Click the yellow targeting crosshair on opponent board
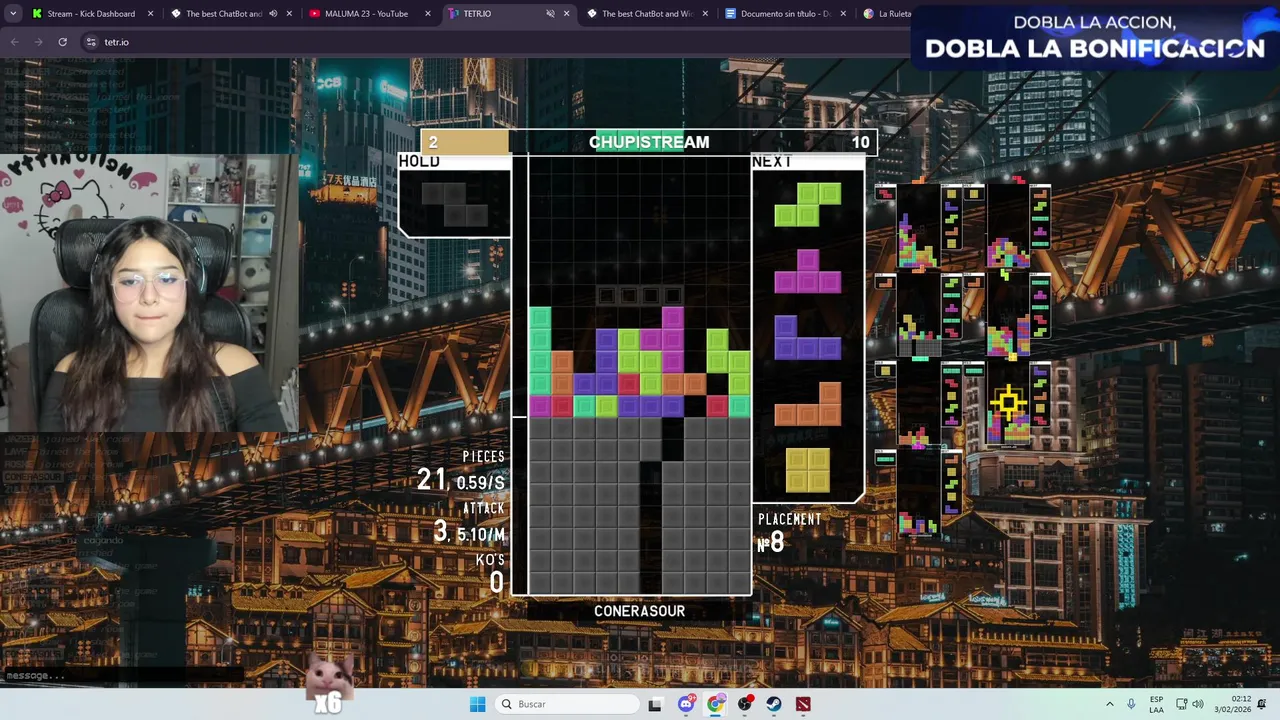Image resolution: width=1280 pixels, height=720 pixels. [1008, 404]
